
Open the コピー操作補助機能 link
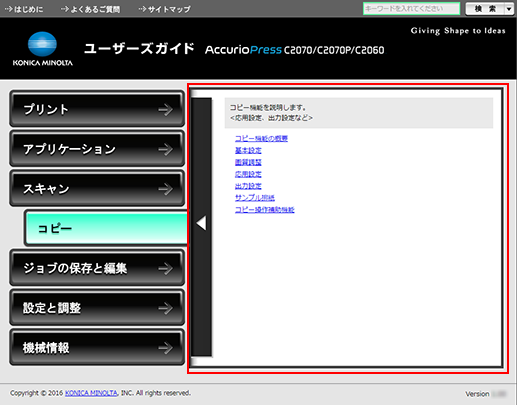coord(265,210)
